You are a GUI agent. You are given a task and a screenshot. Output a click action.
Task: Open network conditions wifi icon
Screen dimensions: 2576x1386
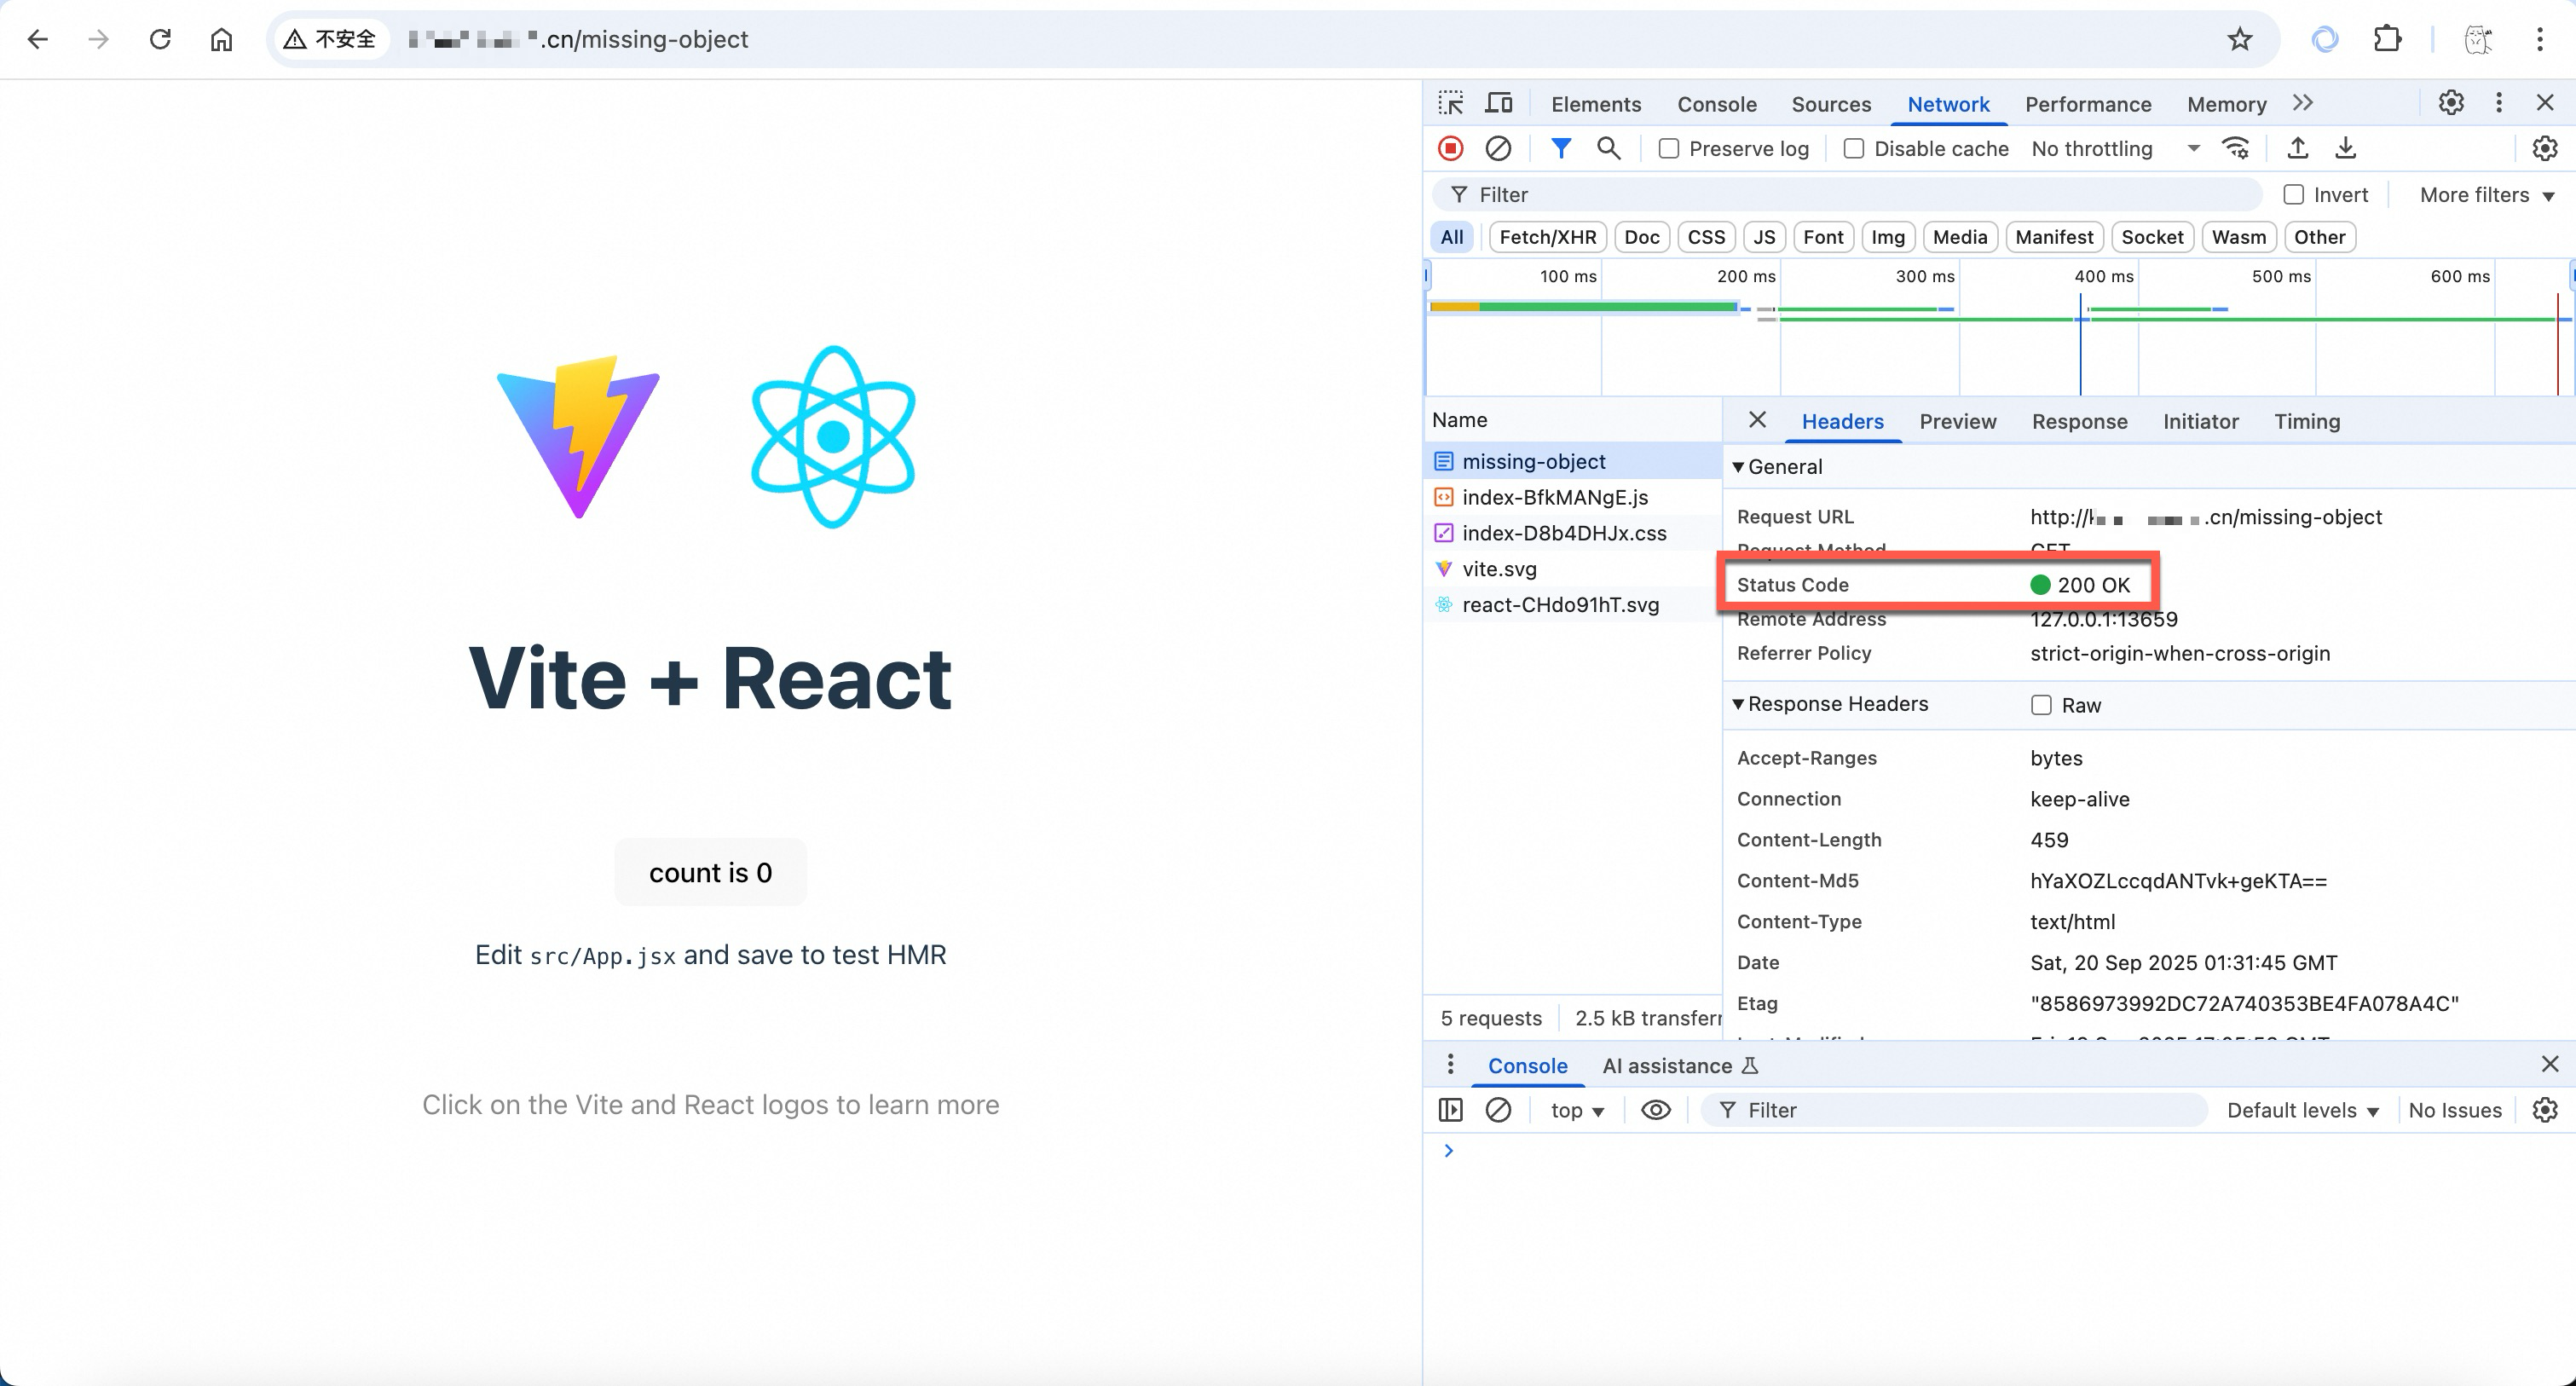2235,149
